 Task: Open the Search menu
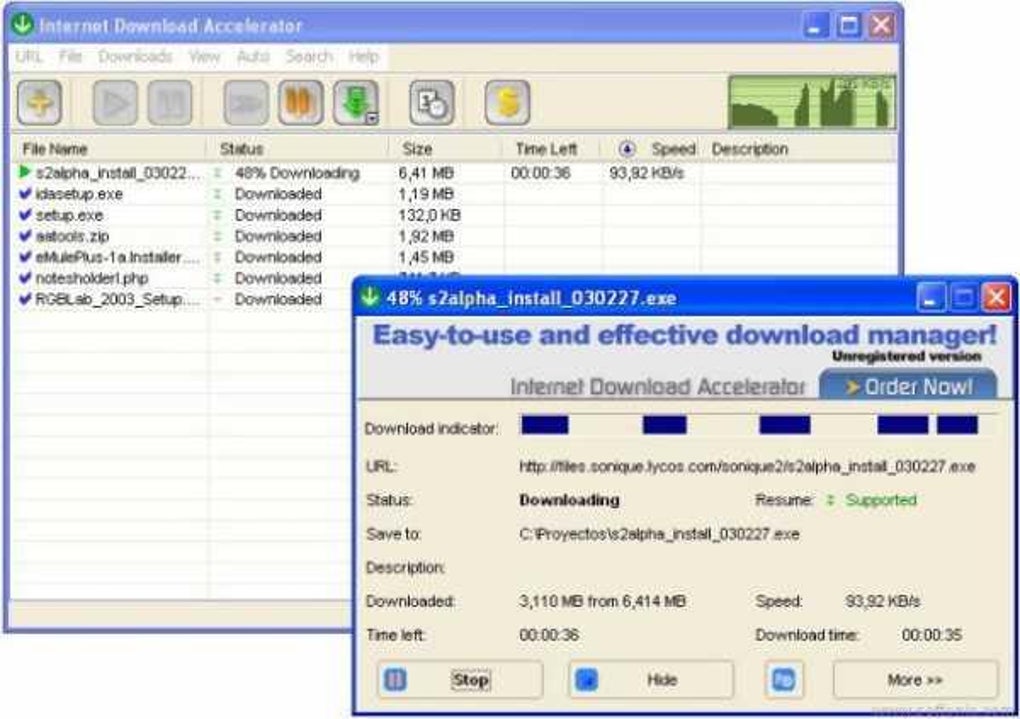pyautogui.click(x=309, y=57)
